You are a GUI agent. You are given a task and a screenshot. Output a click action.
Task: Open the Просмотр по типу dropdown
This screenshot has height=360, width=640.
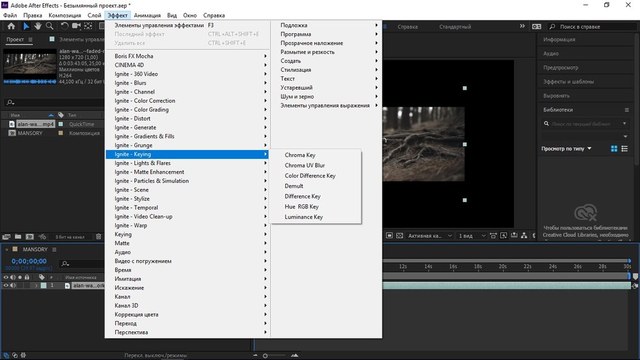point(567,149)
